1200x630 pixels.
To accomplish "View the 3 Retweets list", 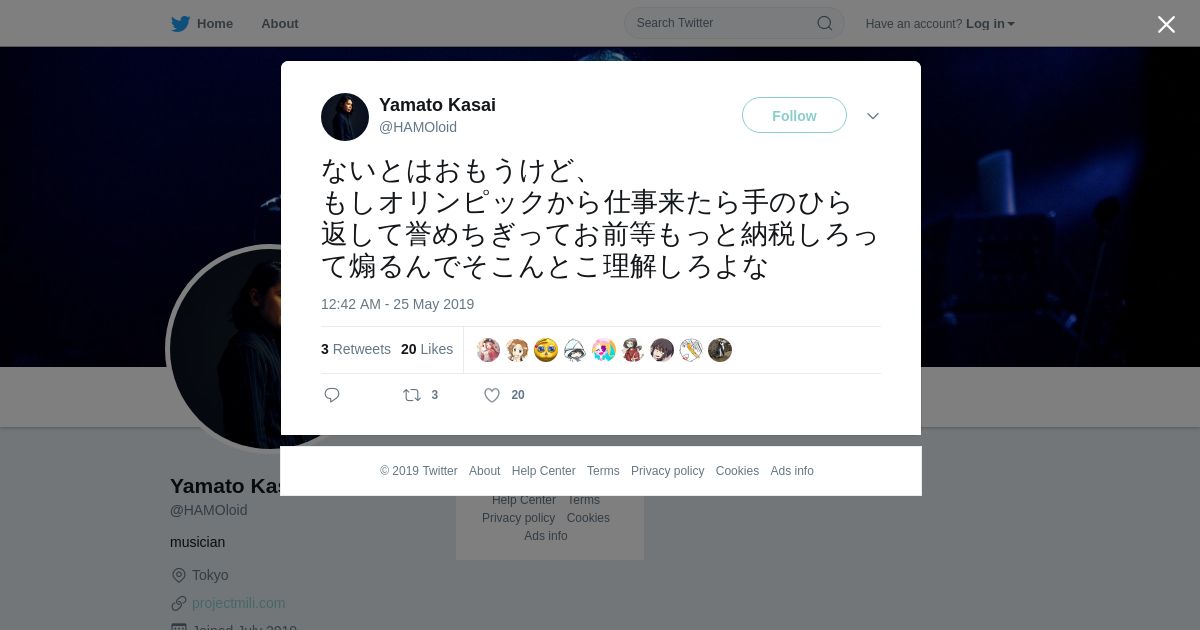I will pos(356,349).
